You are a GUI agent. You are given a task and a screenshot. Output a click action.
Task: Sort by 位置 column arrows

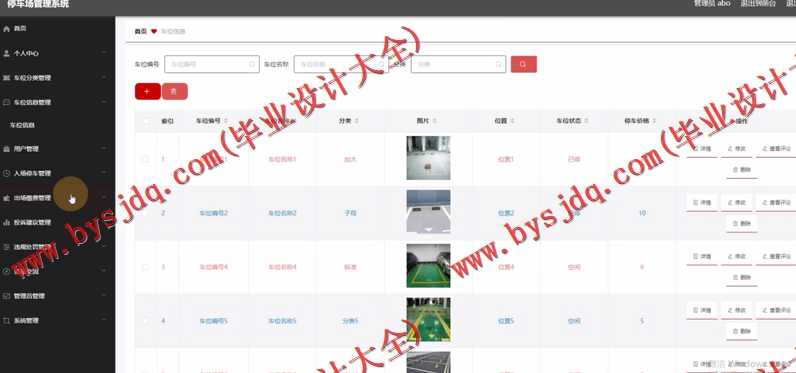[512, 121]
